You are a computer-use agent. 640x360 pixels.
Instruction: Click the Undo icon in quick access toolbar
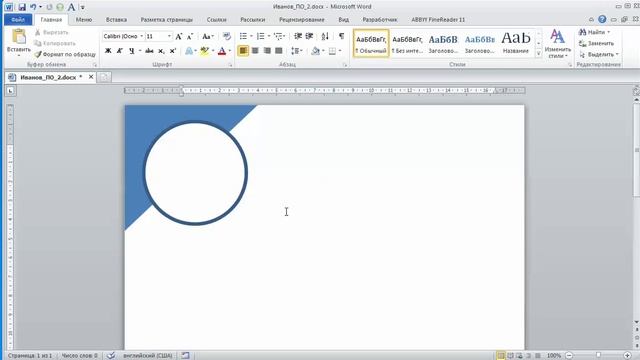click(33, 7)
